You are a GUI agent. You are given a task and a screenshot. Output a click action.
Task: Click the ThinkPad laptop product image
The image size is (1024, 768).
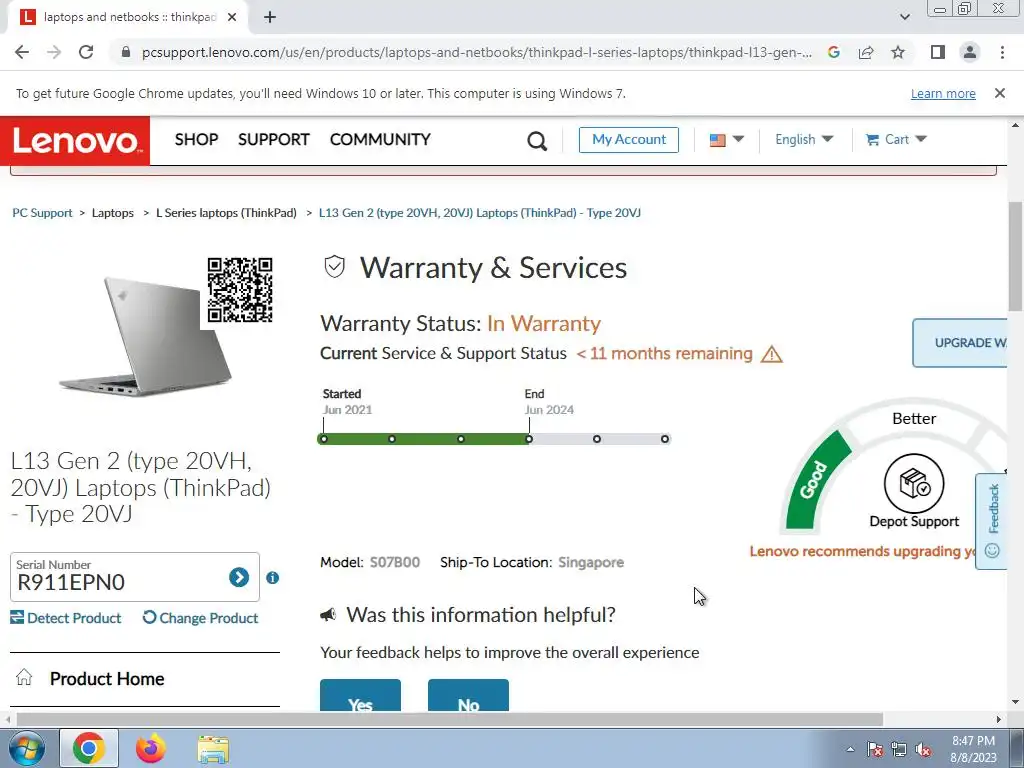click(x=145, y=336)
